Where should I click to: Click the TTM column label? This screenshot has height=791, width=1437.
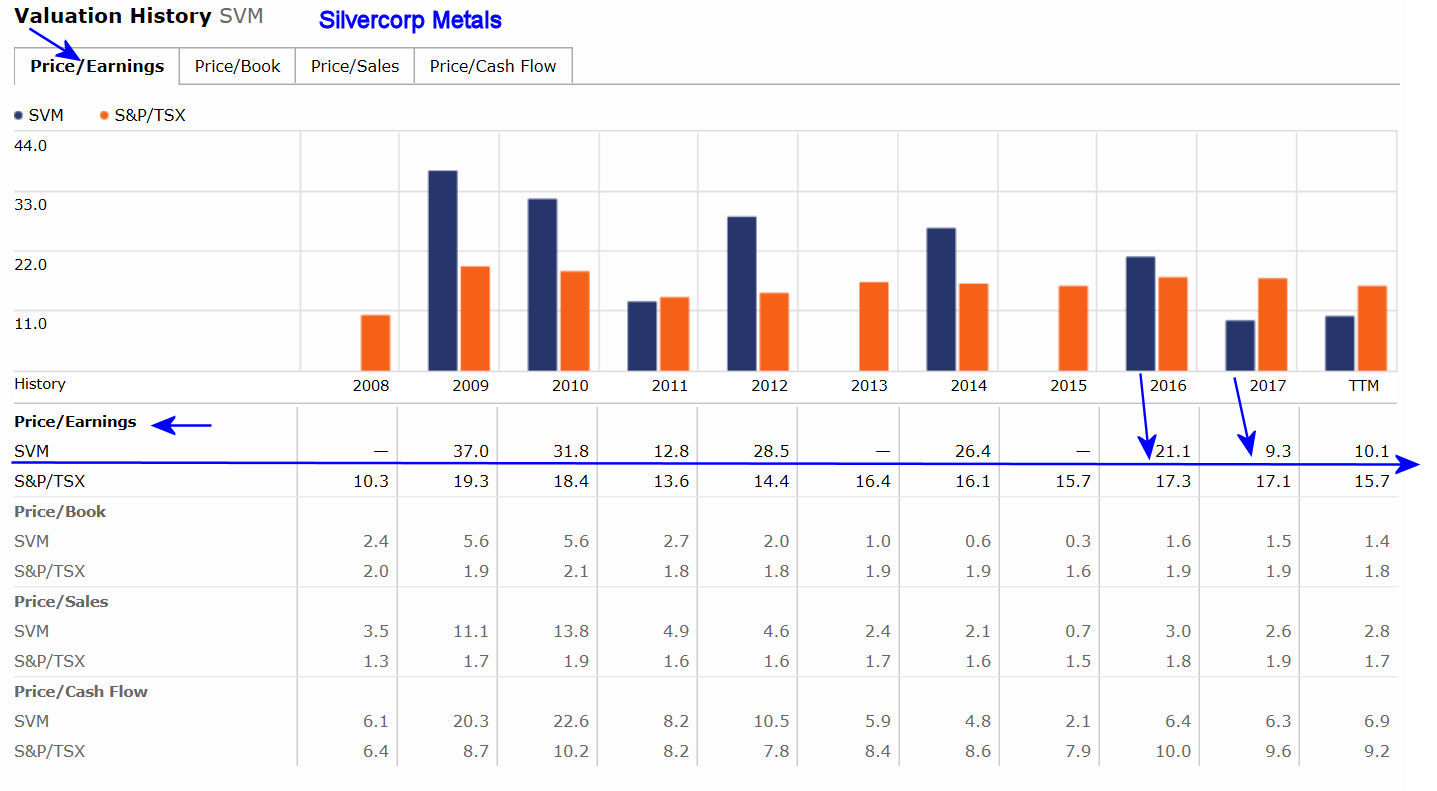pos(1363,386)
